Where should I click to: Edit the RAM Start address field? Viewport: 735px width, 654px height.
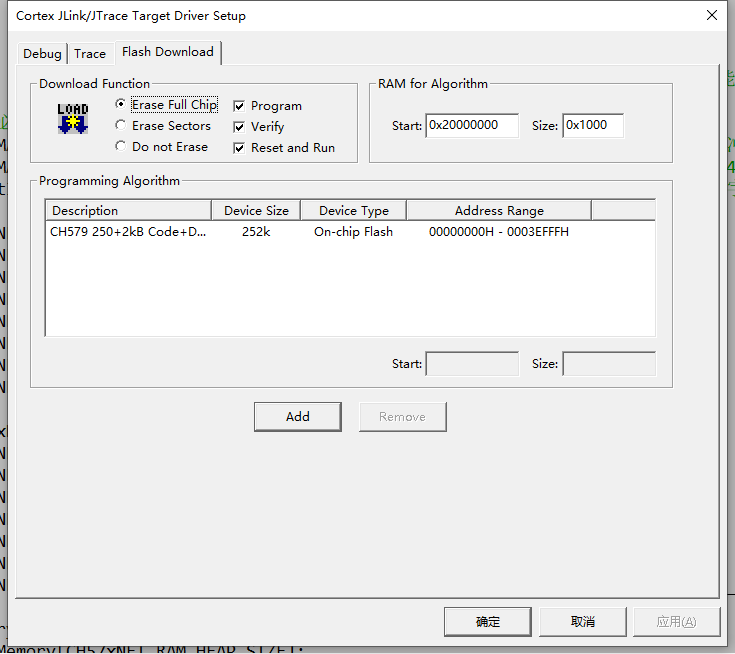[x=472, y=126]
